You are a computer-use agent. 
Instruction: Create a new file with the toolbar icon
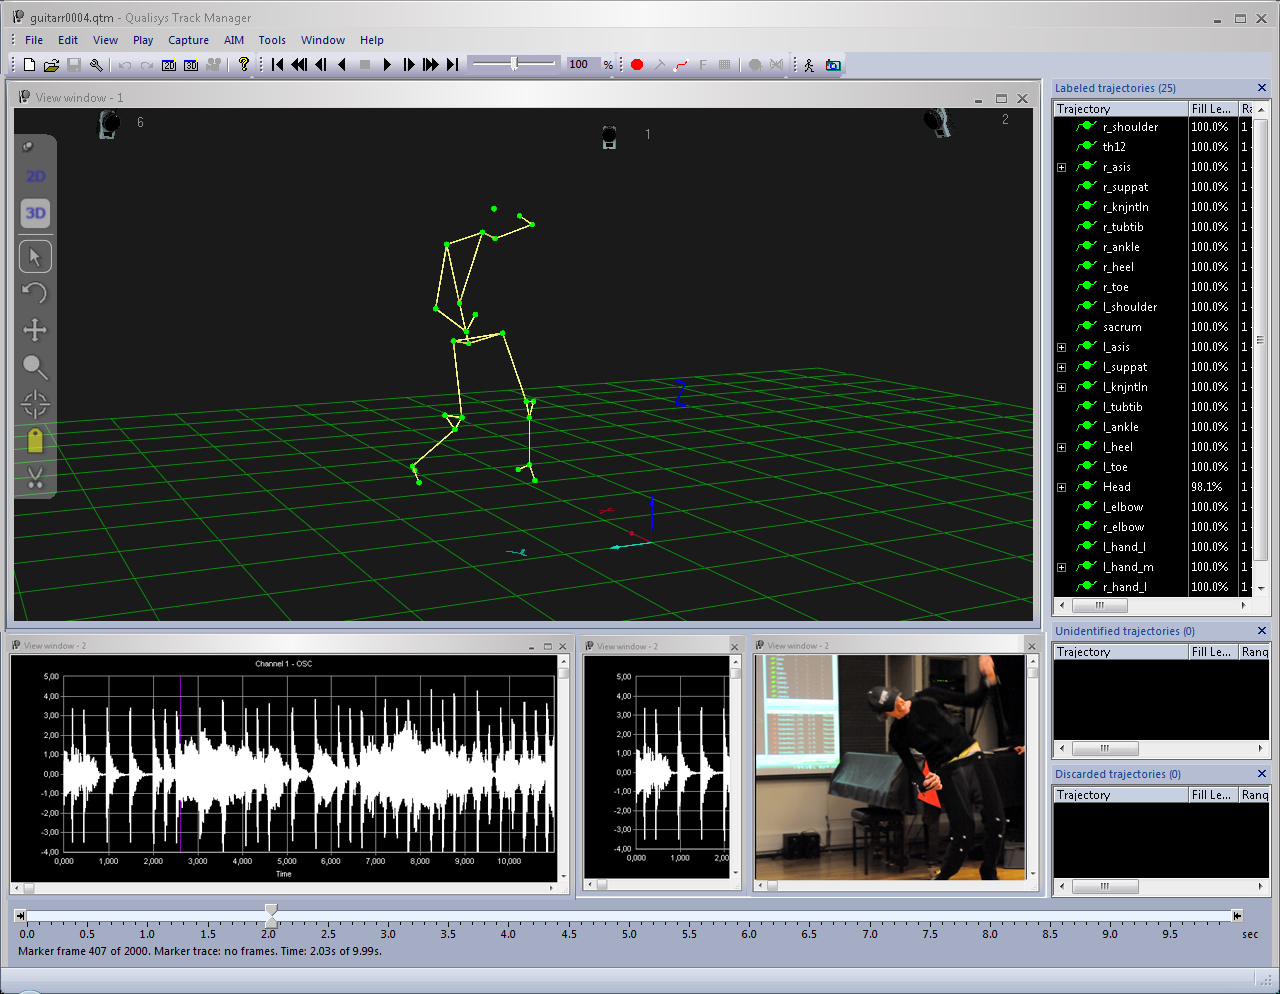coord(29,65)
